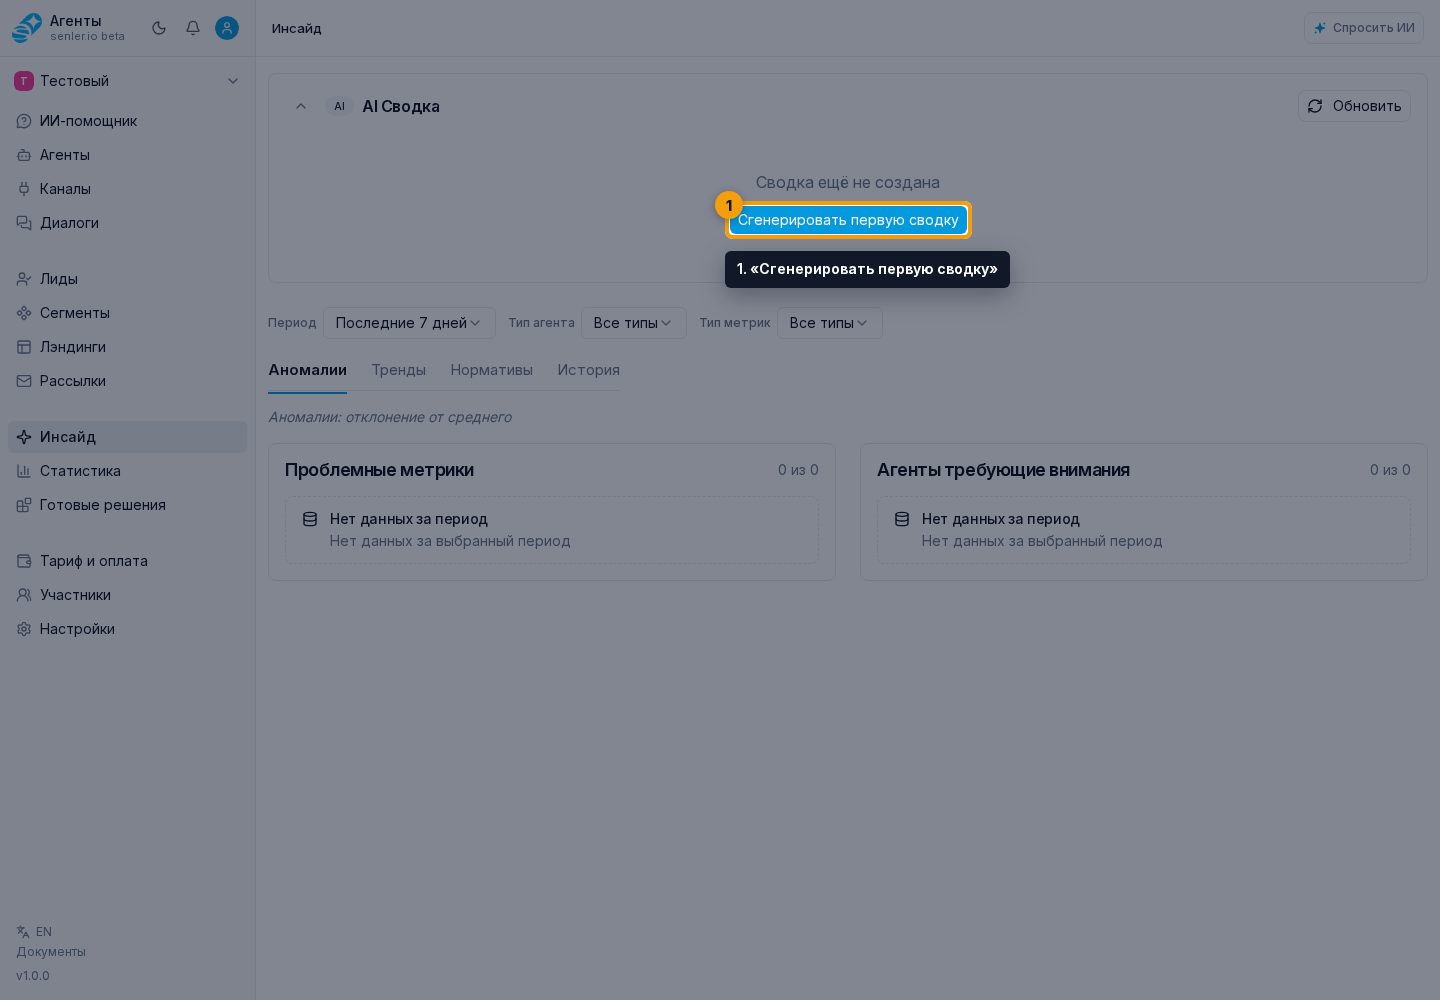
Task: Switch language to EN
Action: click(x=34, y=932)
